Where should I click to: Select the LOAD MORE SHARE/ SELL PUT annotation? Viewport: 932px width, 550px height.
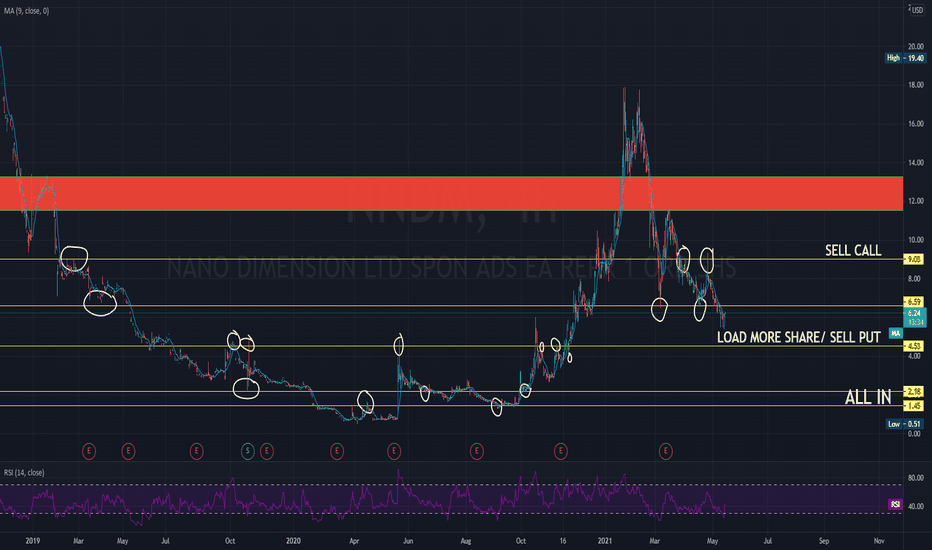pyautogui.click(x=798, y=337)
